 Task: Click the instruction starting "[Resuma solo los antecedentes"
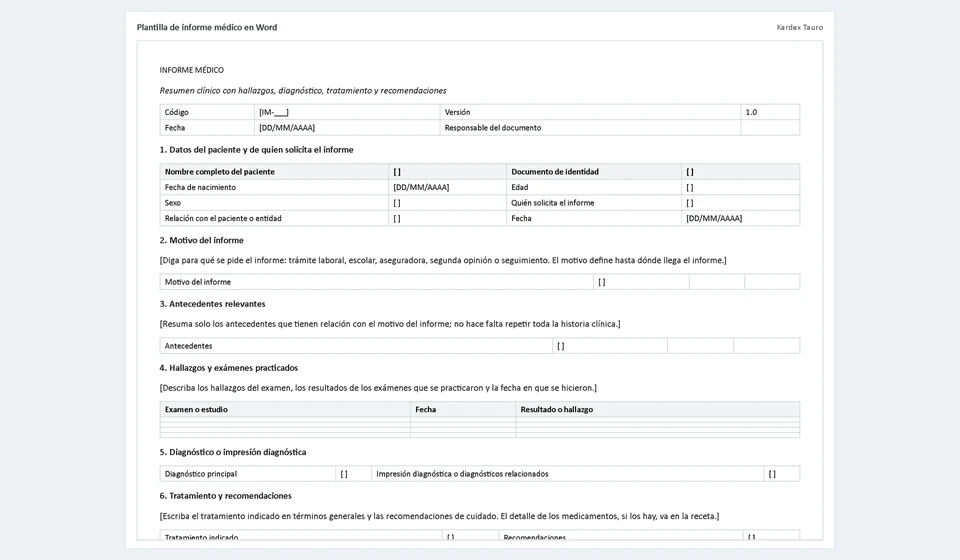click(390, 324)
